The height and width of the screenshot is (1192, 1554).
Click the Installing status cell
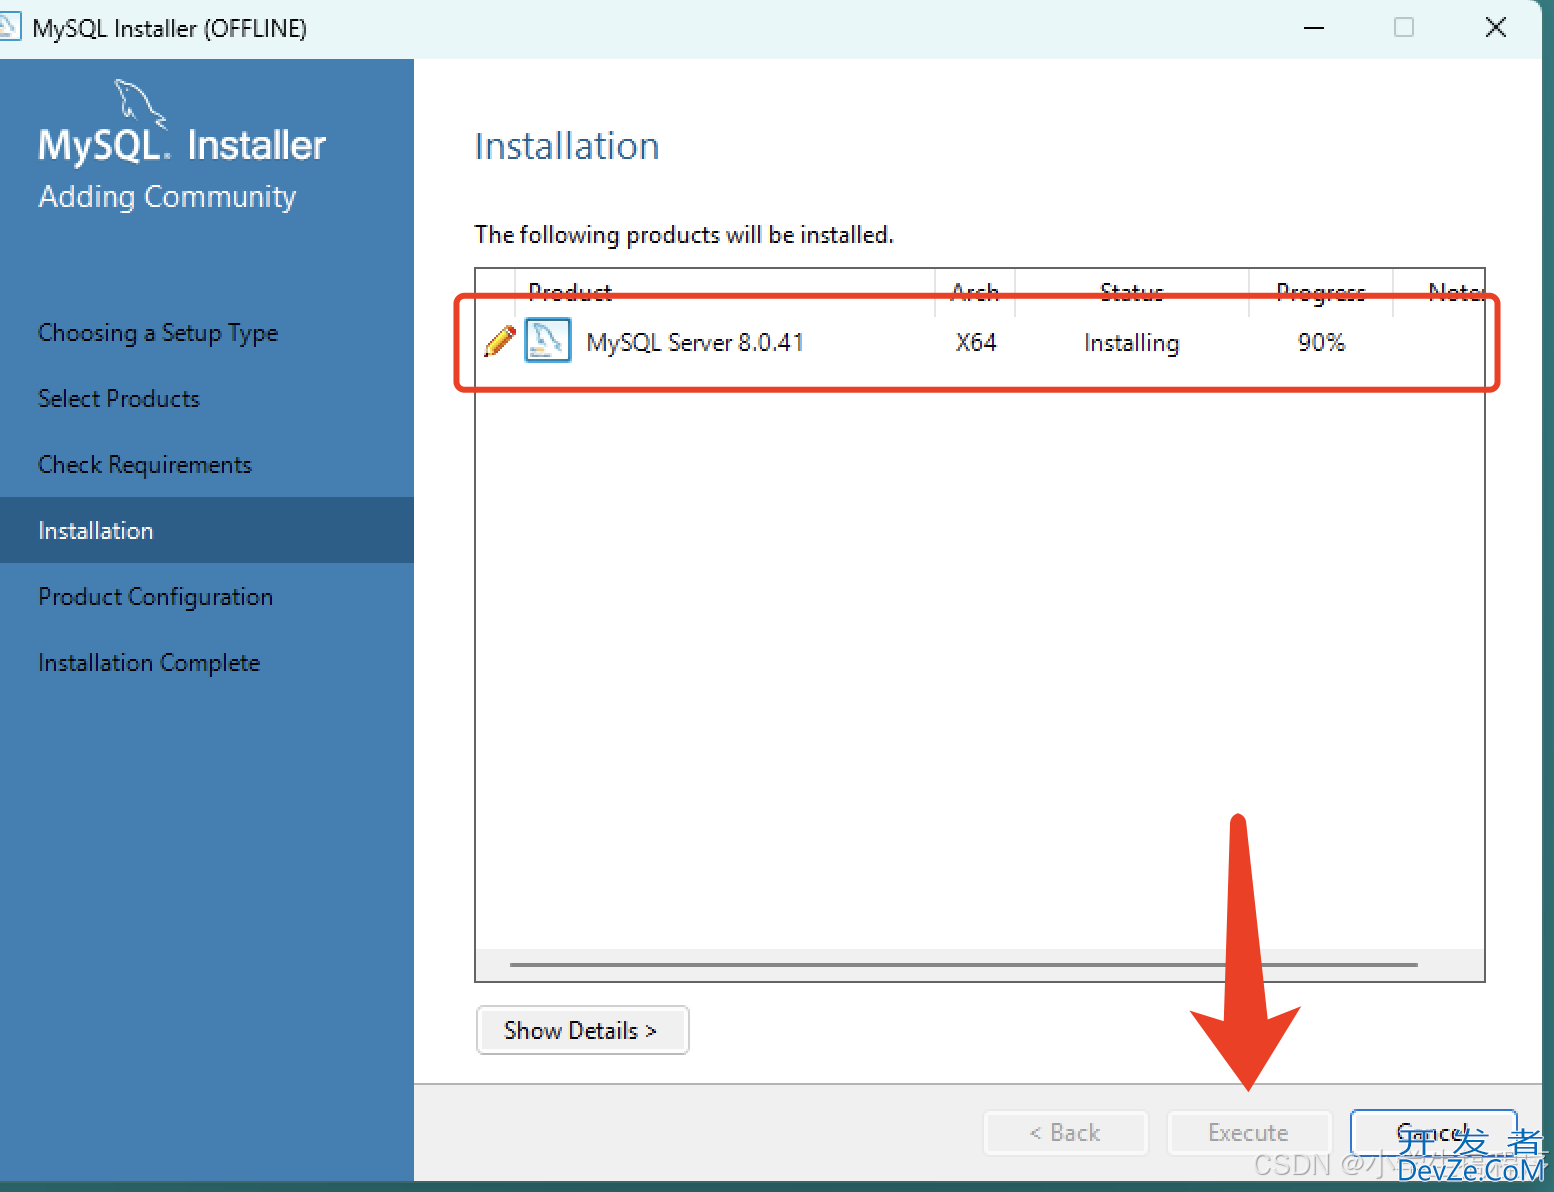point(1132,343)
